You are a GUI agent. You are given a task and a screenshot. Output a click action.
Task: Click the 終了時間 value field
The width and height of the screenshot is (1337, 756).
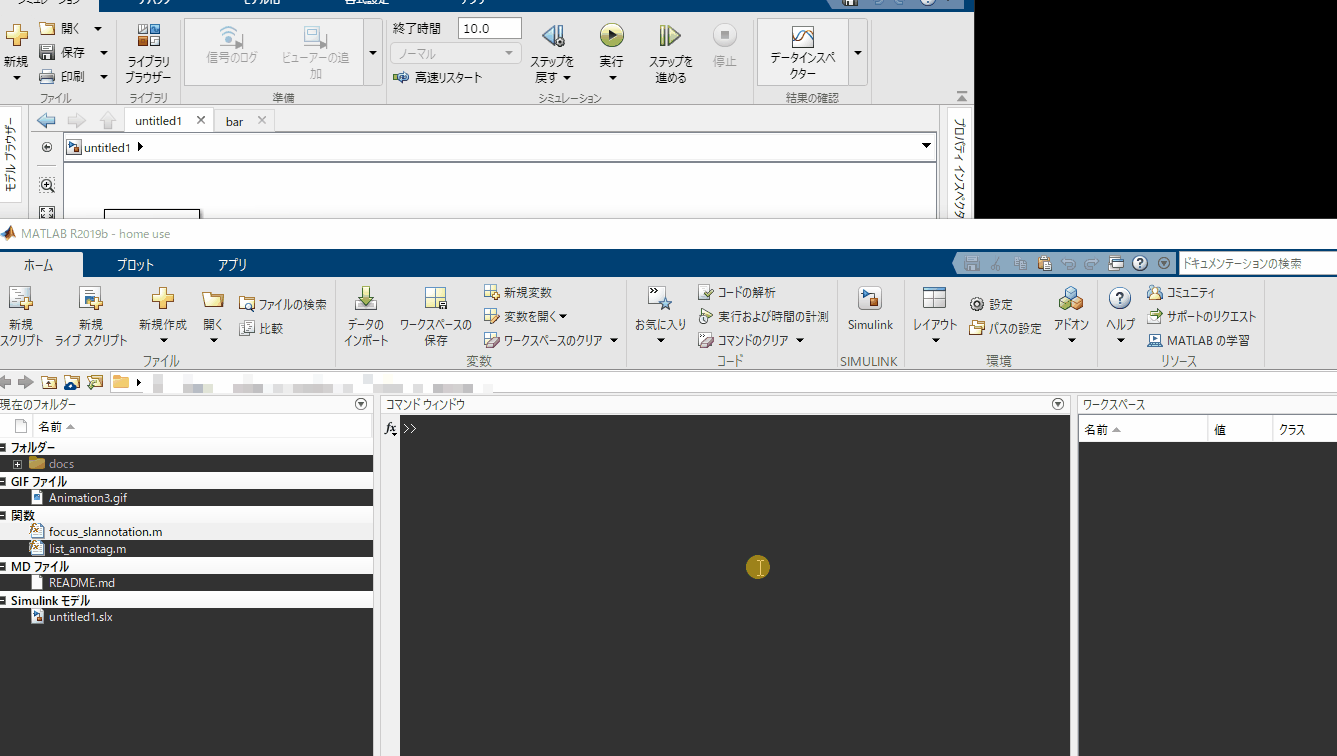click(x=490, y=28)
